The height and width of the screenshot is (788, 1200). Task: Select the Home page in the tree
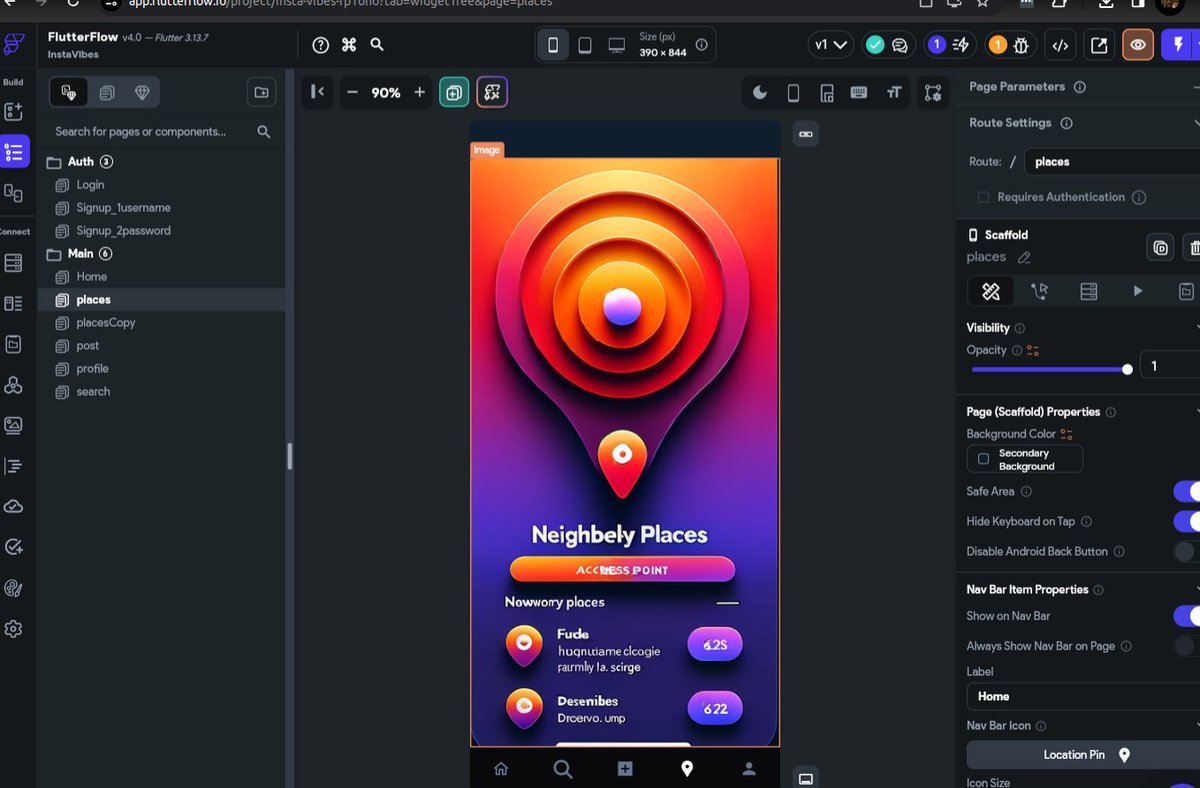90,276
